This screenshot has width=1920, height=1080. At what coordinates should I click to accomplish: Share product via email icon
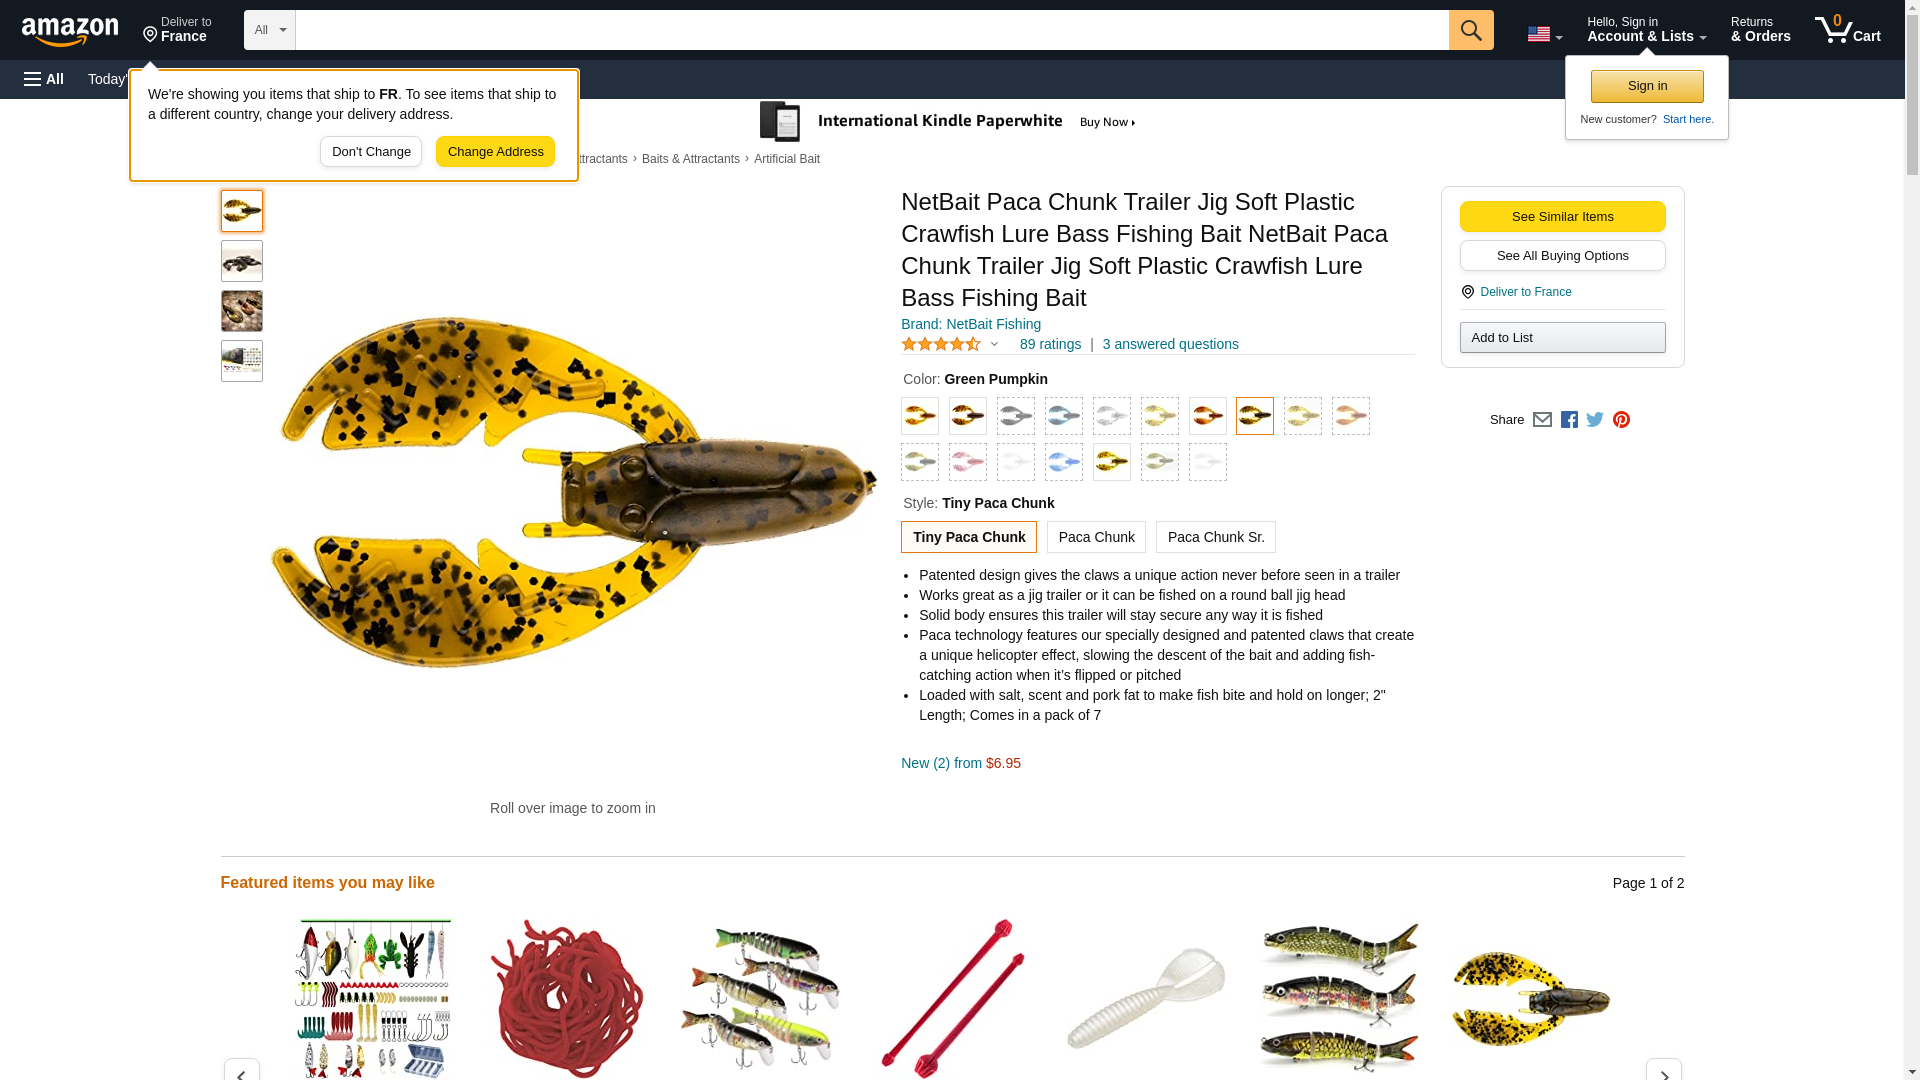[x=1542, y=420]
